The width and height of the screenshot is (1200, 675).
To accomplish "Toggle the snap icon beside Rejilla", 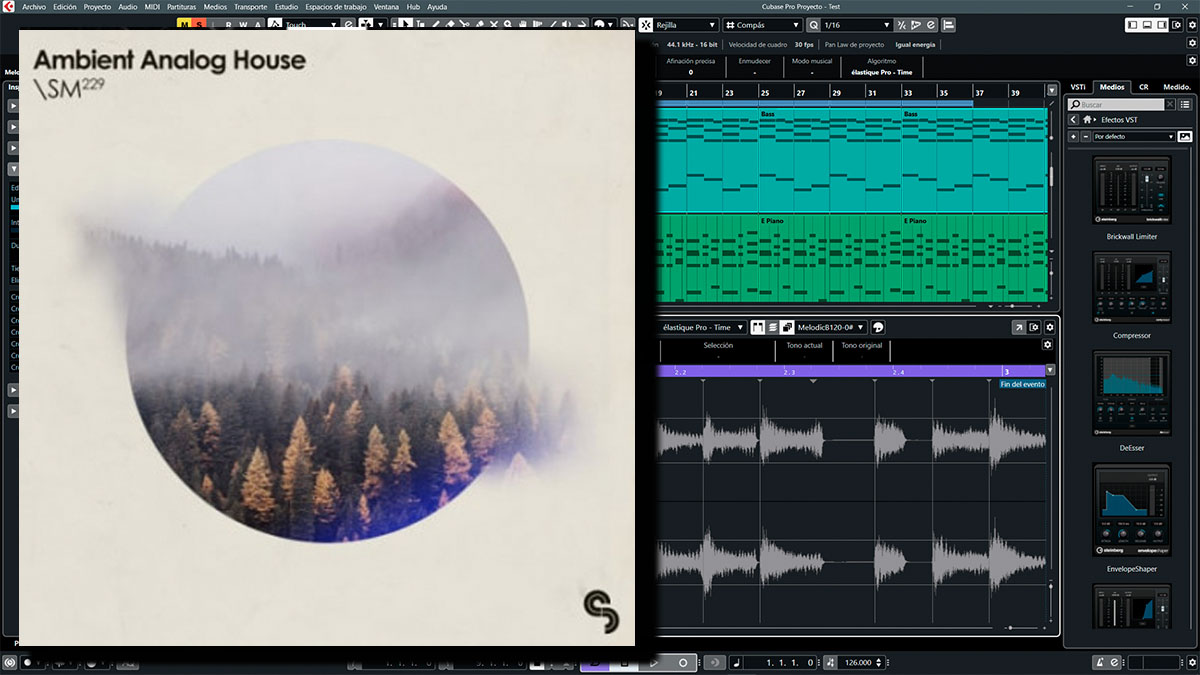I will coord(646,25).
